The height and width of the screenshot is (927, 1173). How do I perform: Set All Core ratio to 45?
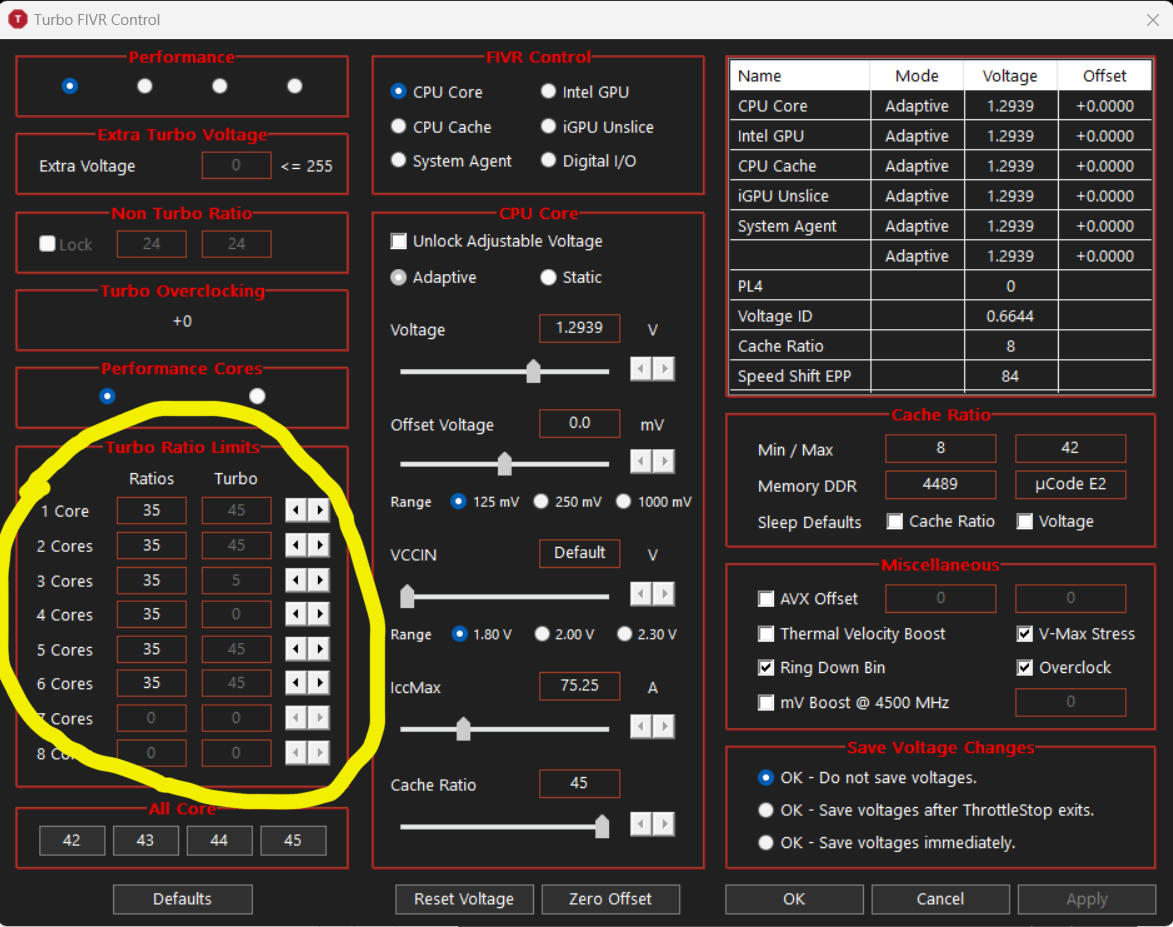click(x=293, y=840)
